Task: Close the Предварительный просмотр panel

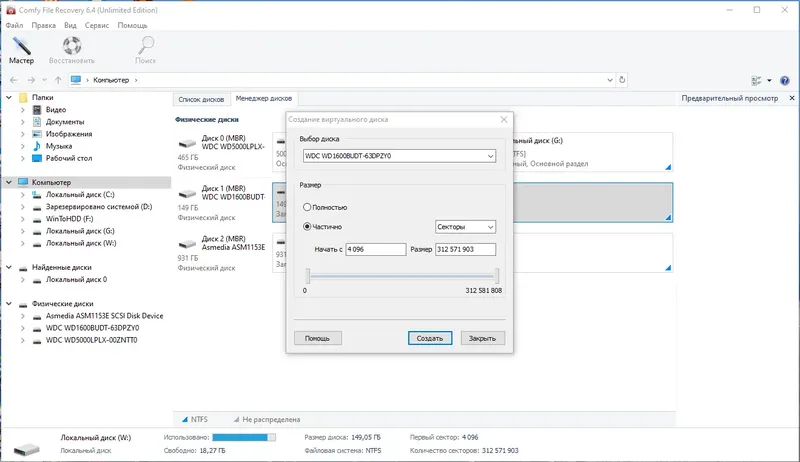Action: coord(792,98)
